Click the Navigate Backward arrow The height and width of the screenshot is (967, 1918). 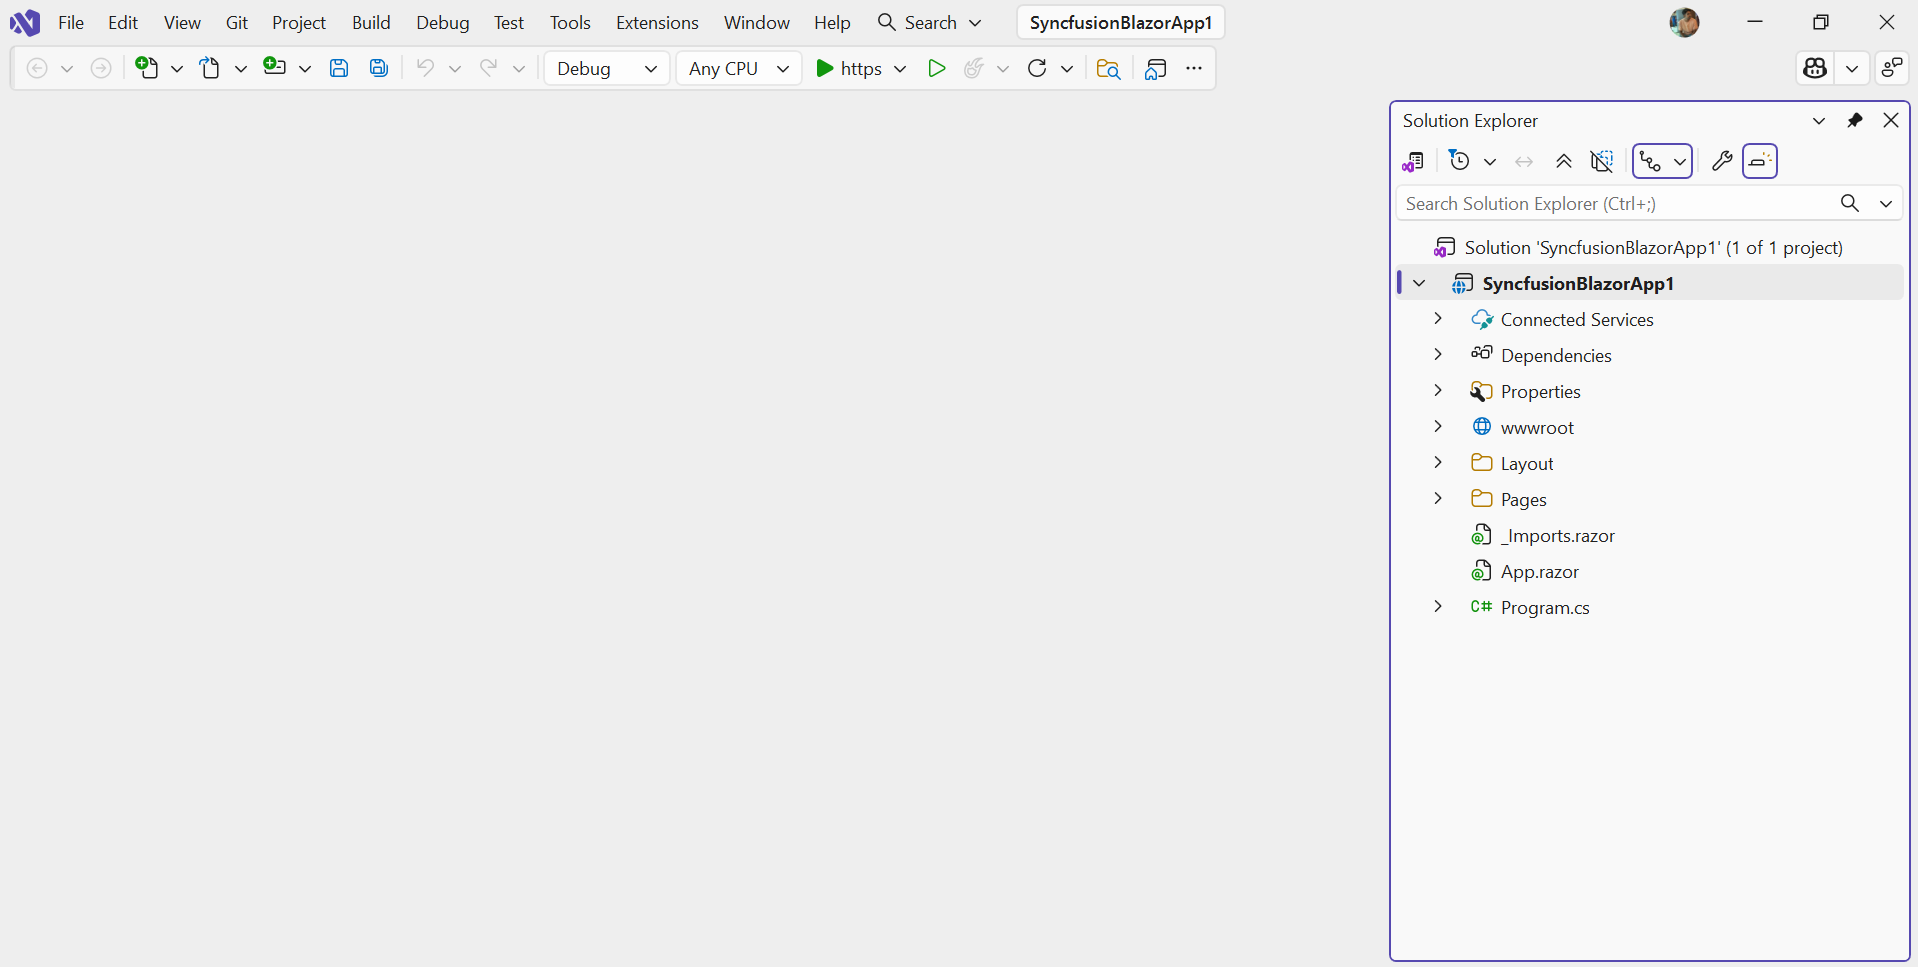37,68
